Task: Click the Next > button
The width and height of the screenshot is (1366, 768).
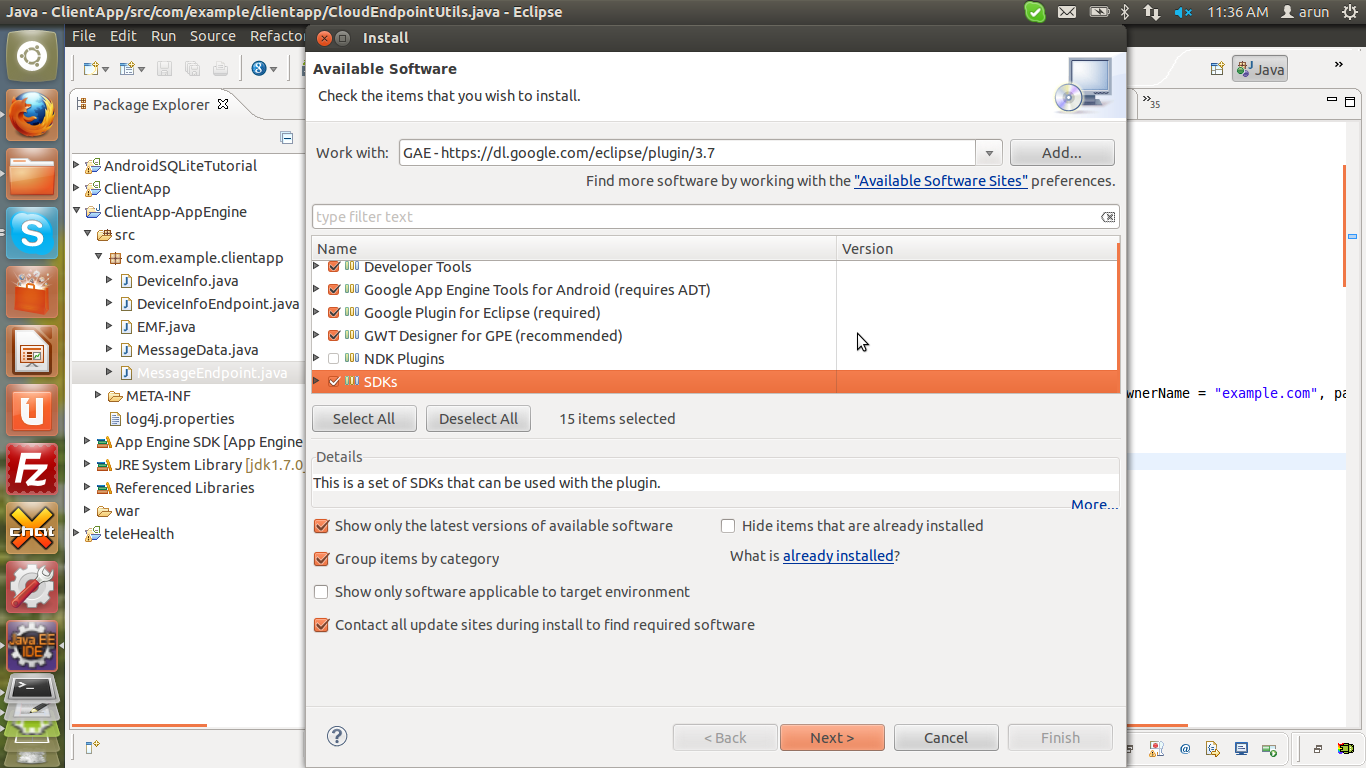Action: pos(832,738)
